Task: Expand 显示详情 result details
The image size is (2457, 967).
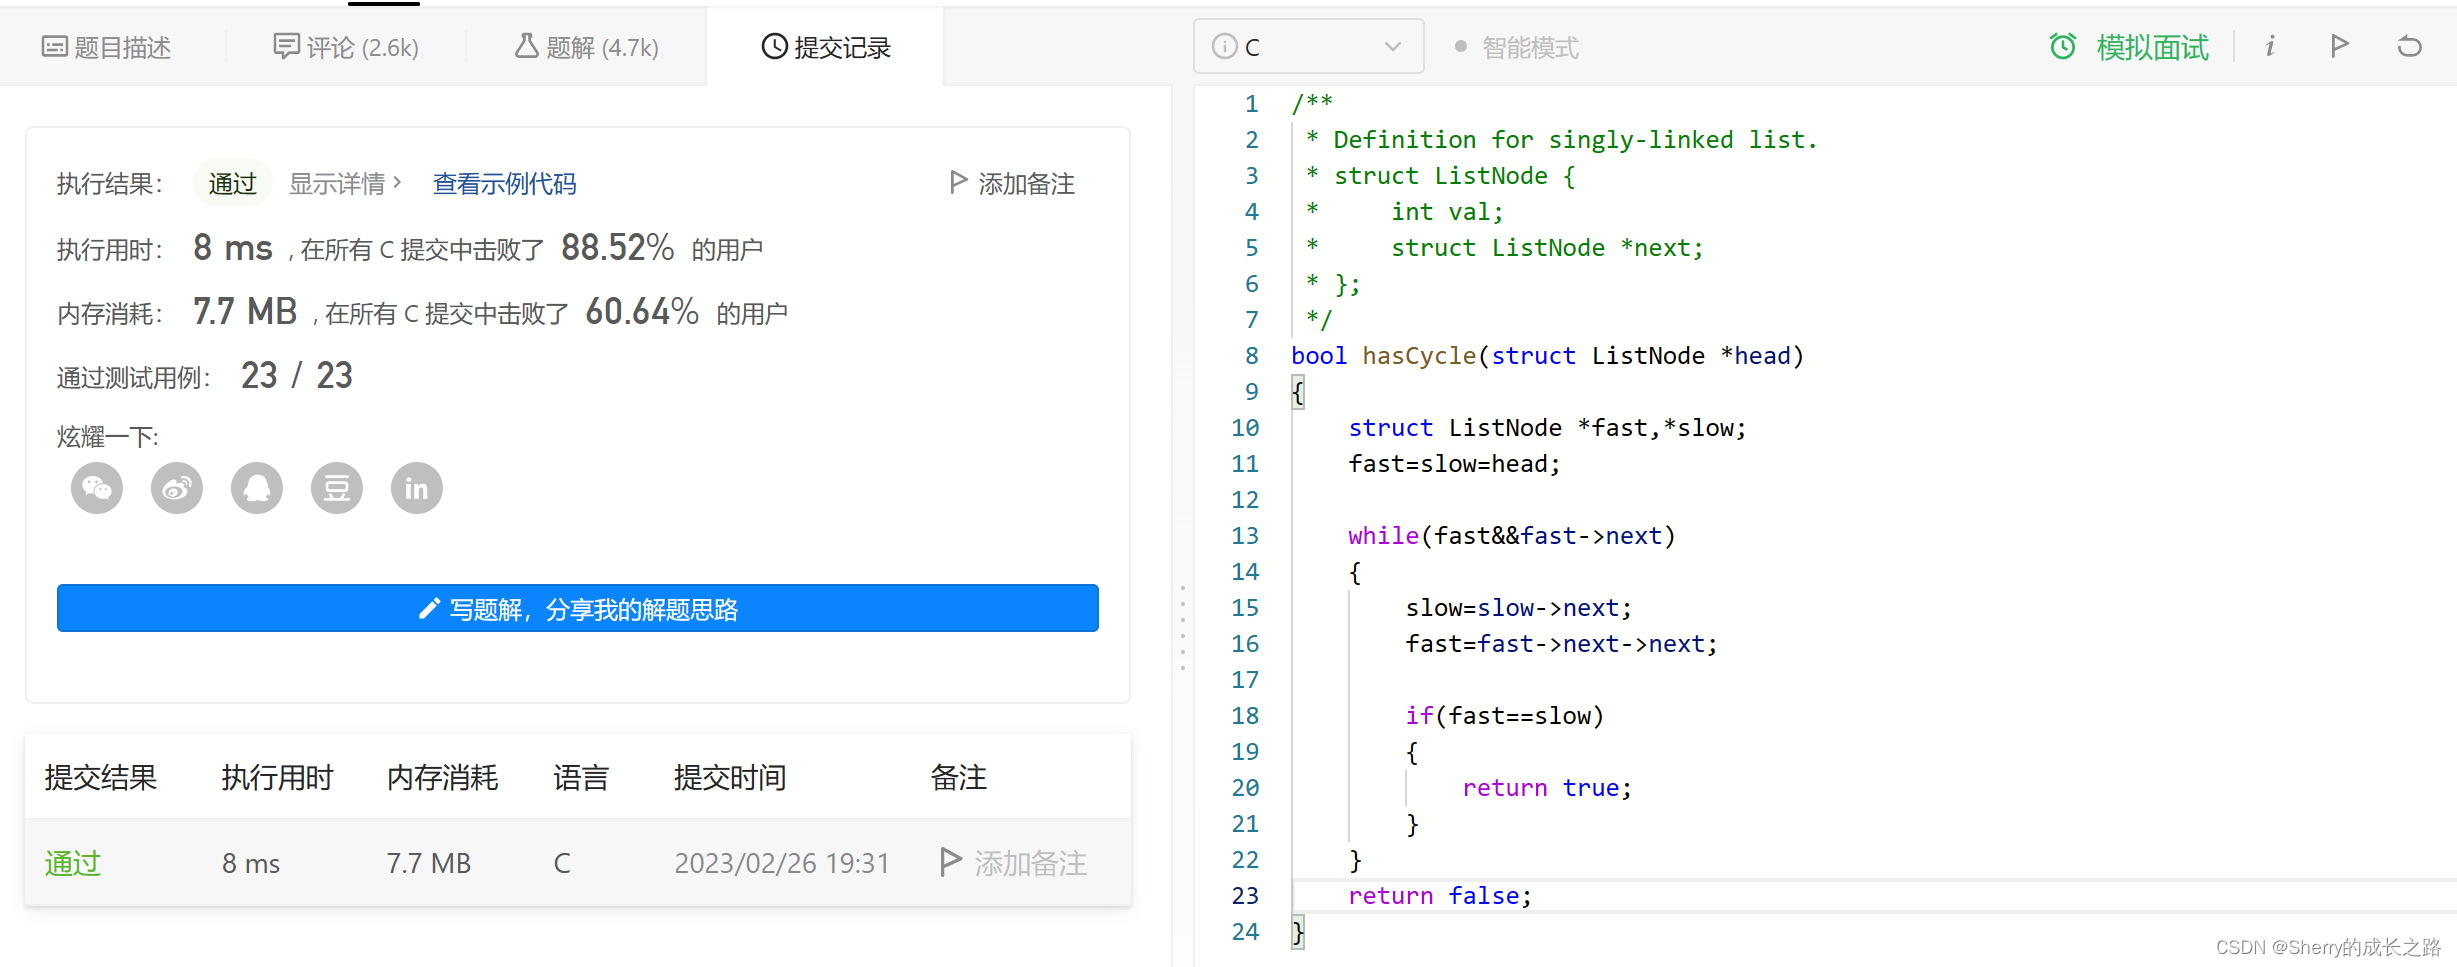Action: [345, 184]
